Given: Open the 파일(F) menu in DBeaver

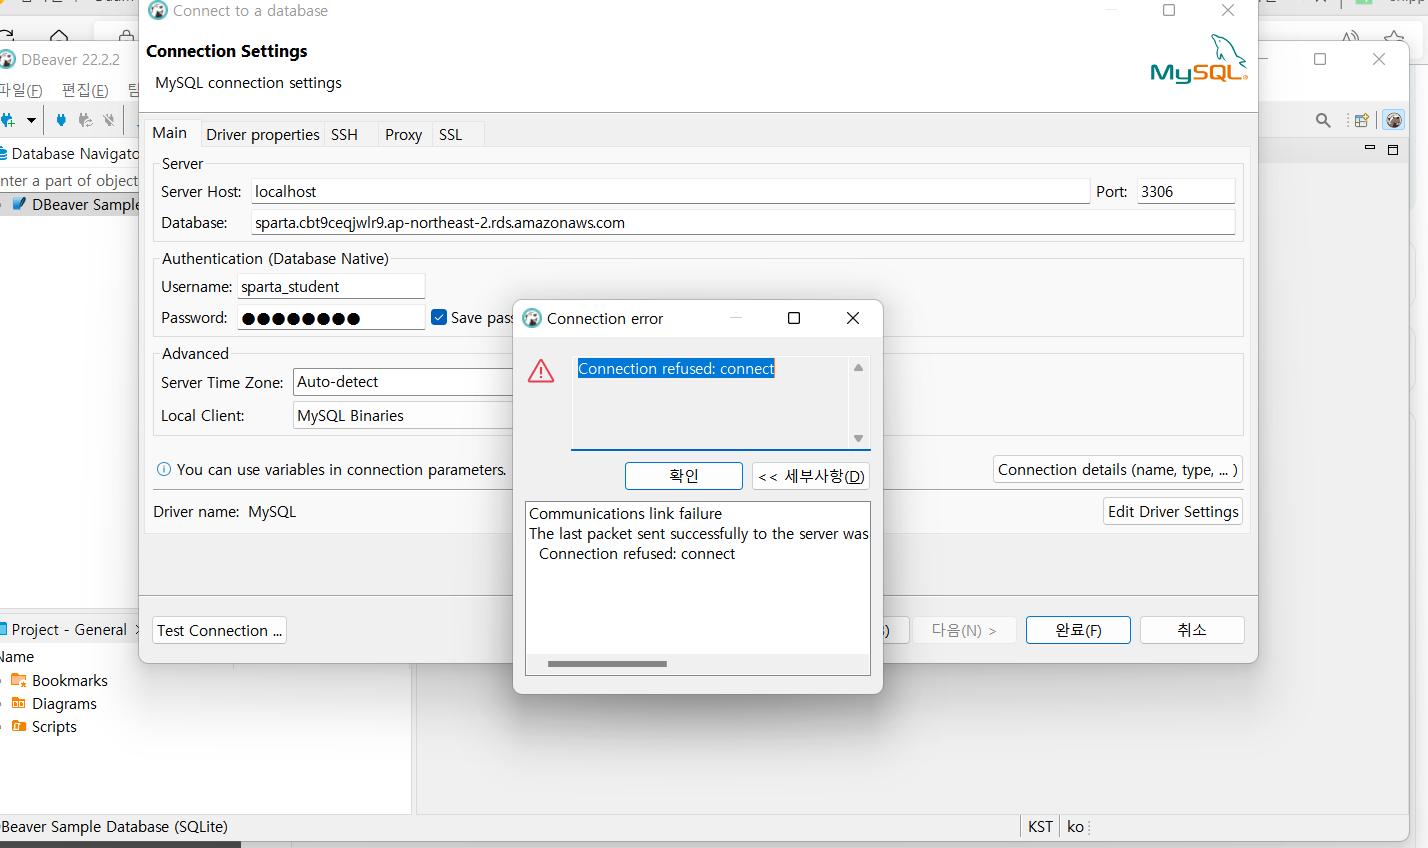Looking at the screenshot, I should (21, 90).
